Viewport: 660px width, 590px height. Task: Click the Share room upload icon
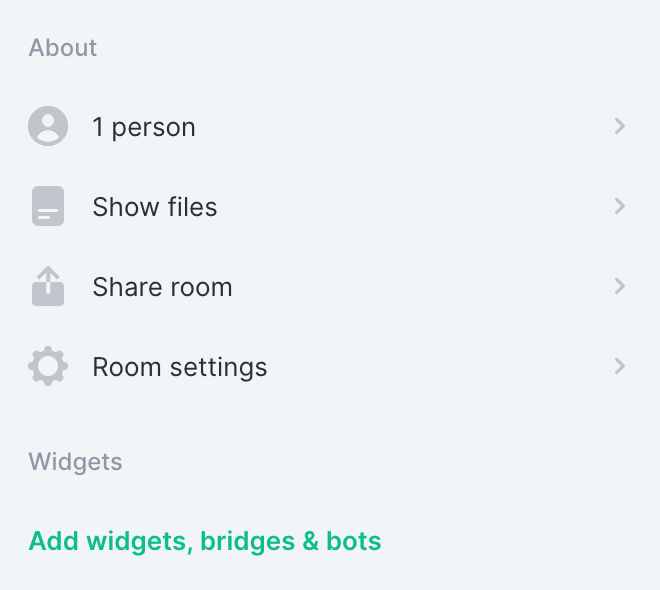(x=48, y=286)
